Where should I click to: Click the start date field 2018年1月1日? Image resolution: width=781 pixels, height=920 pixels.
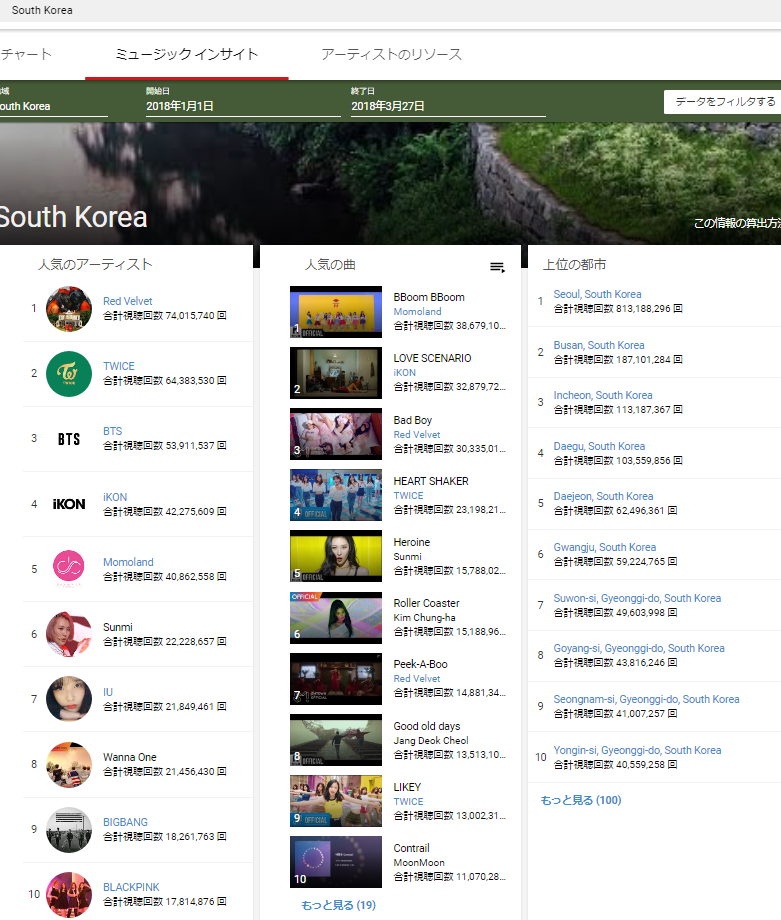pyautogui.click(x=243, y=106)
